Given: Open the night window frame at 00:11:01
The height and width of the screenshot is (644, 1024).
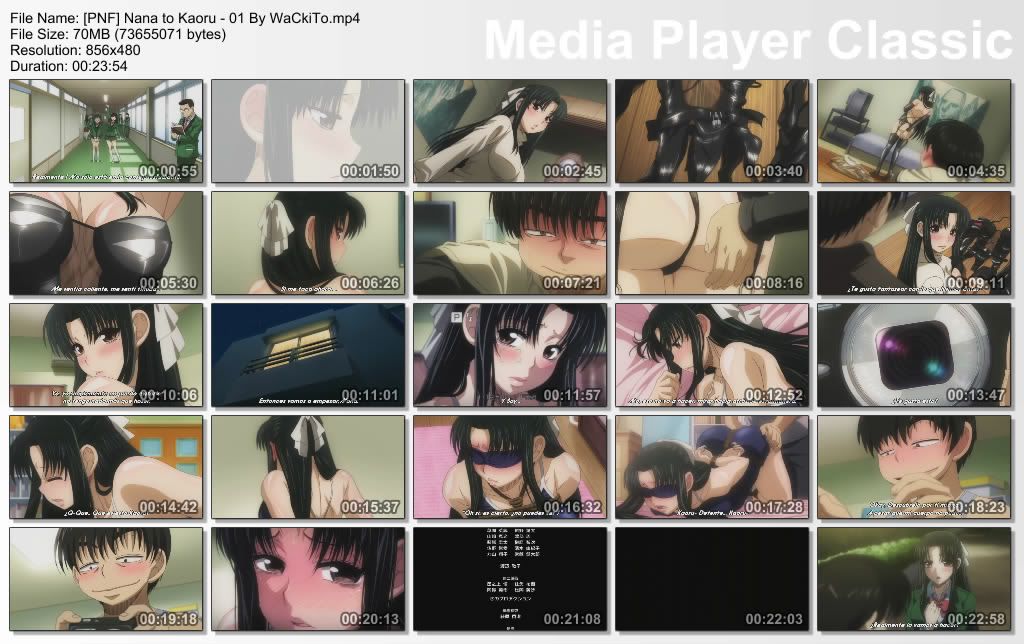Looking at the screenshot, I should coord(308,355).
